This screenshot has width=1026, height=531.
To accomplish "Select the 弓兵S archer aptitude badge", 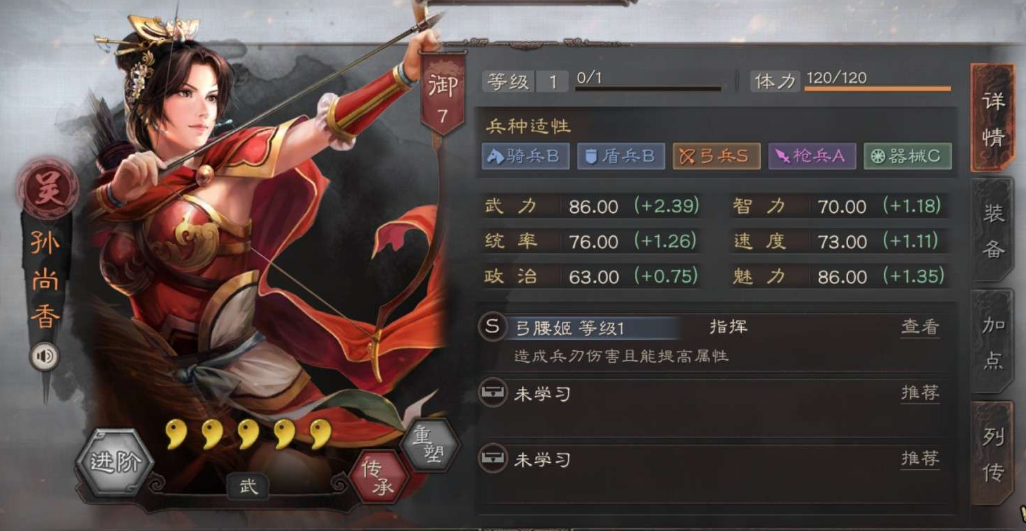I will pos(716,156).
